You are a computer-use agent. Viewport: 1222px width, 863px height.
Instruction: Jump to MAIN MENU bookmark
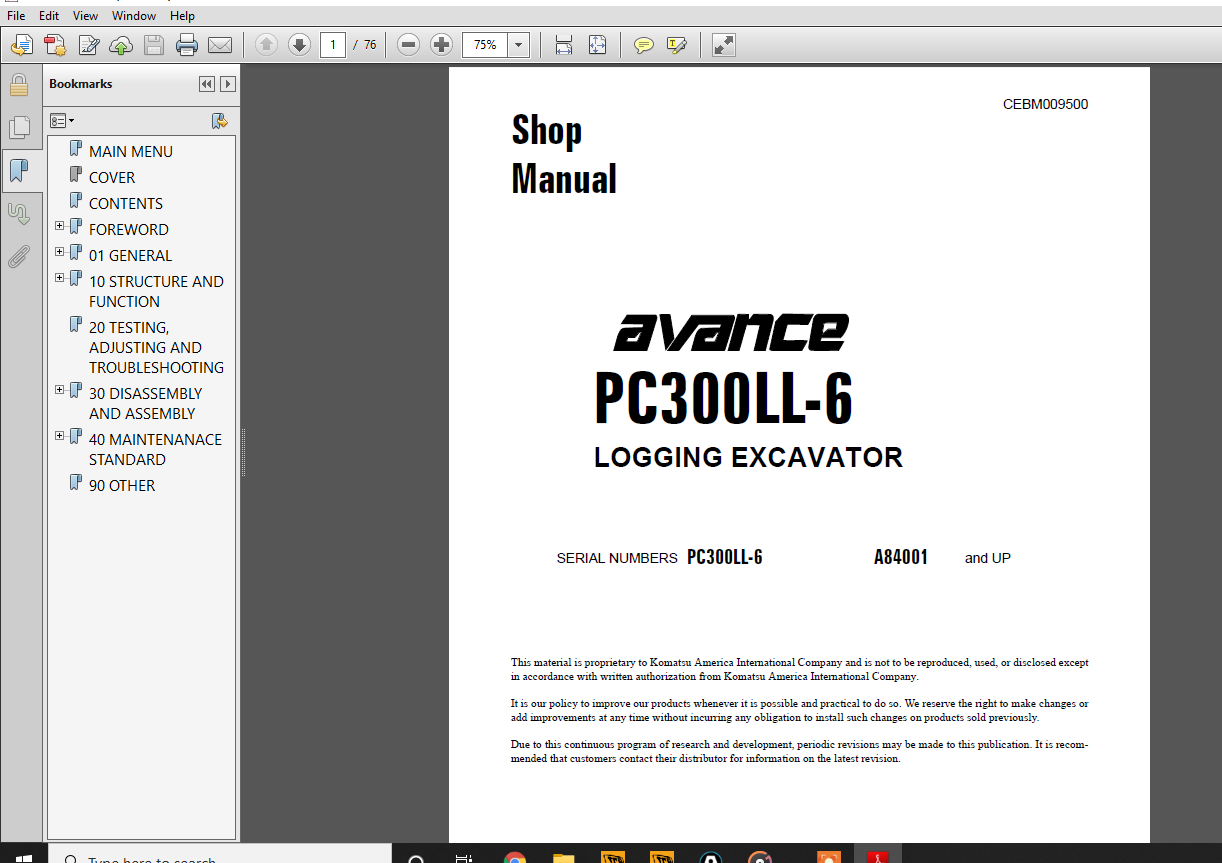131,152
